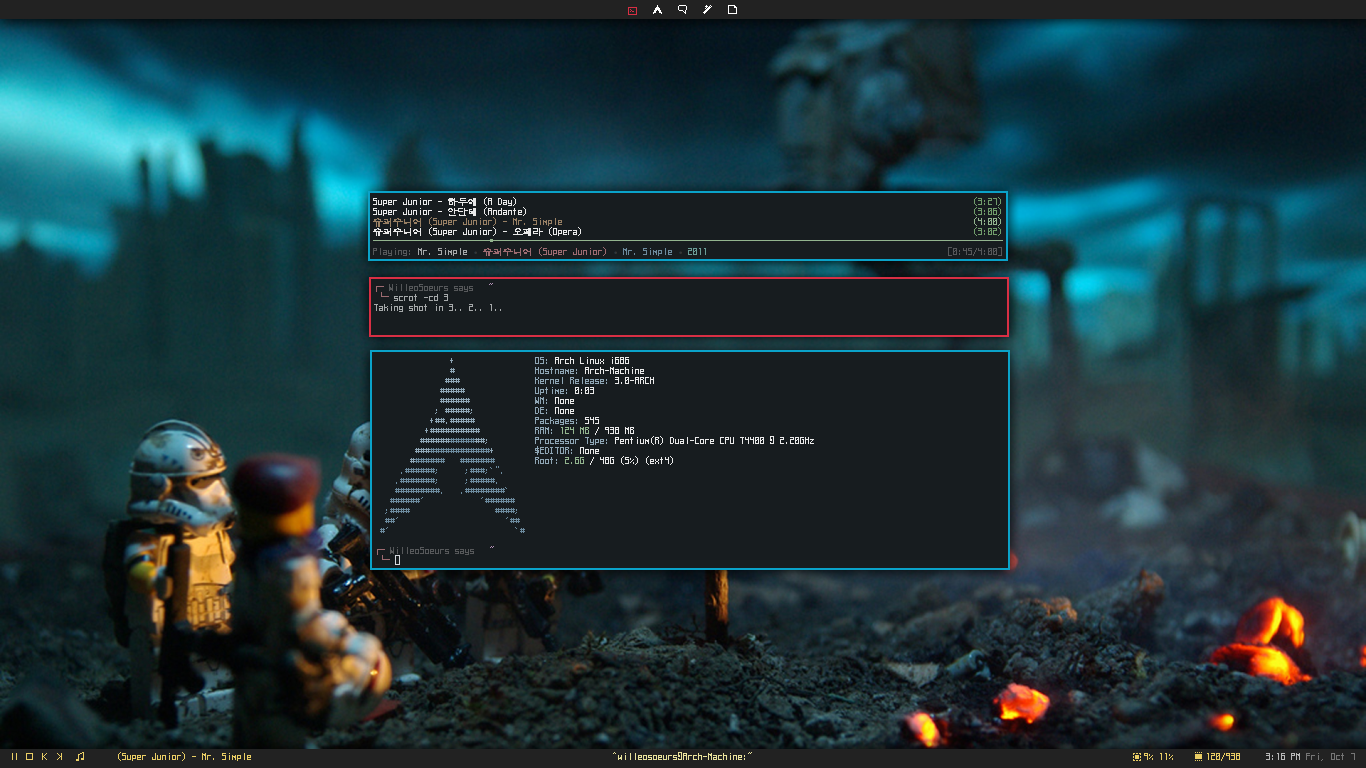
Task: Skip to the previous track
Action: tap(45, 756)
